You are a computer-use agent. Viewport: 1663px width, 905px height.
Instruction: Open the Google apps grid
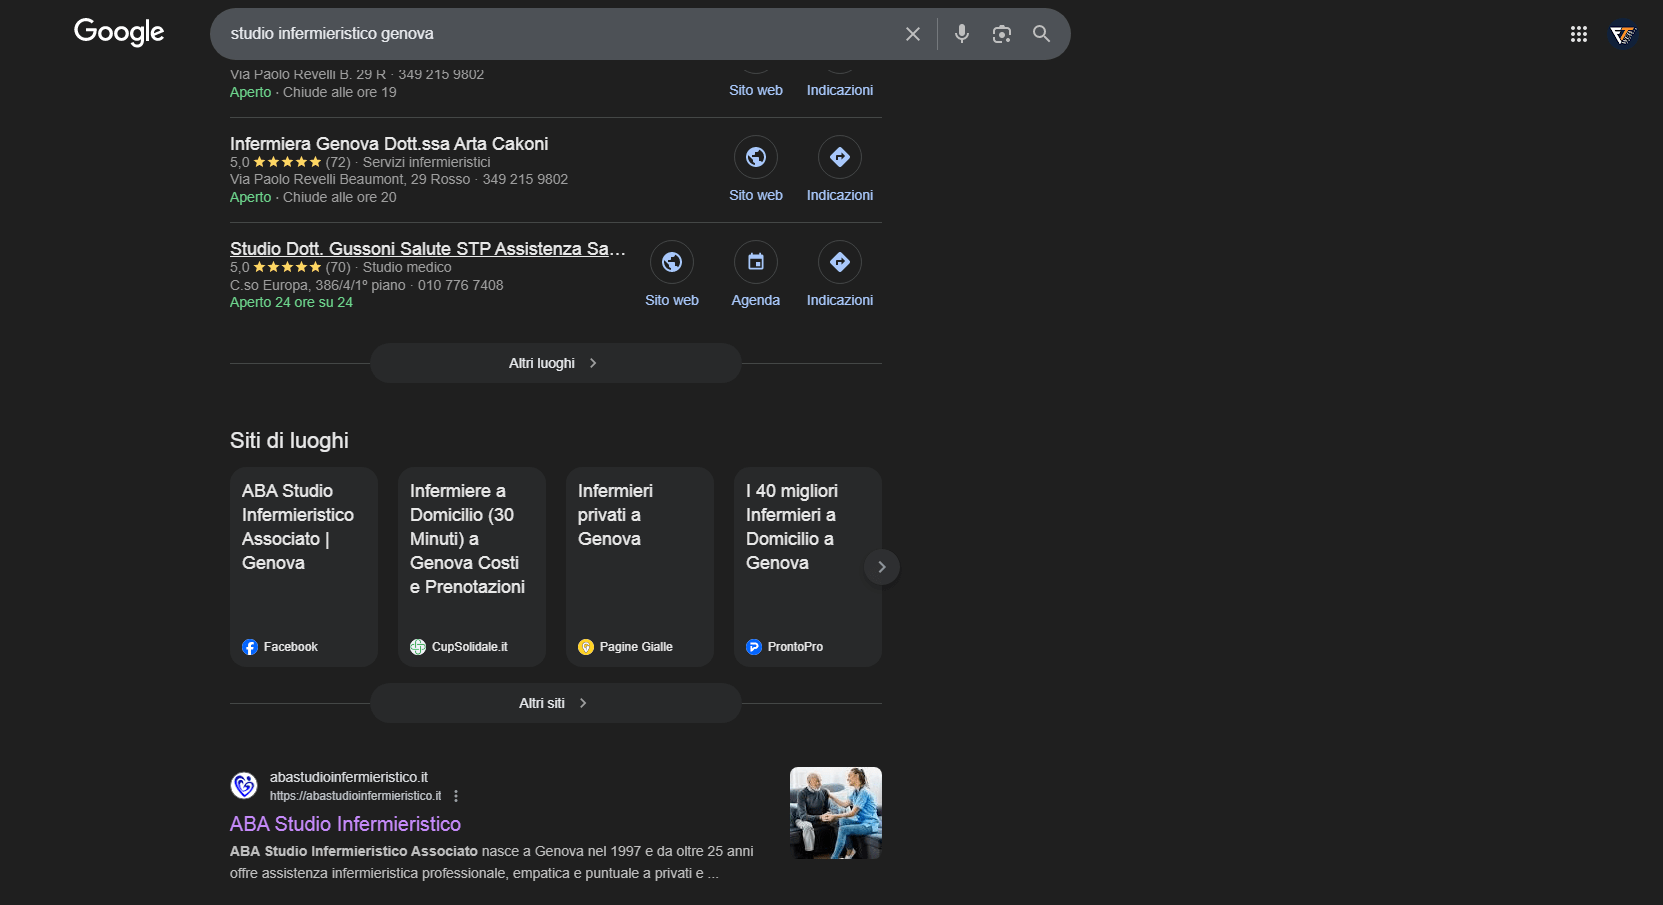1578,34
